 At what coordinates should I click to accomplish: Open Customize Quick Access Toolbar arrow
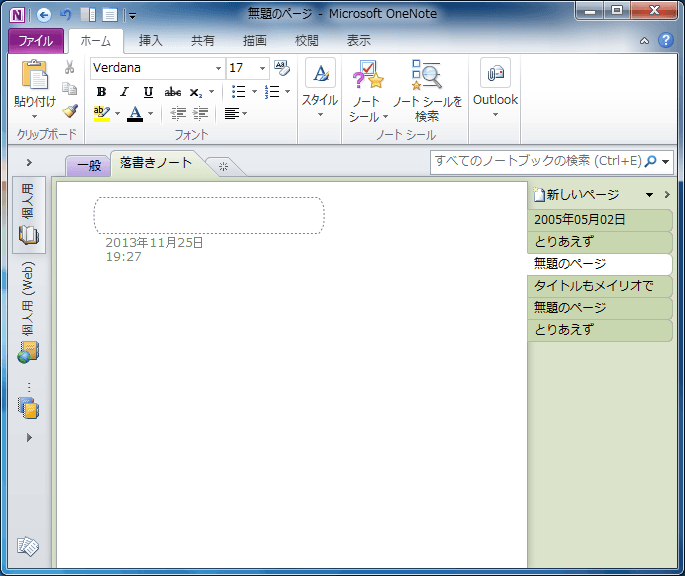(x=132, y=16)
